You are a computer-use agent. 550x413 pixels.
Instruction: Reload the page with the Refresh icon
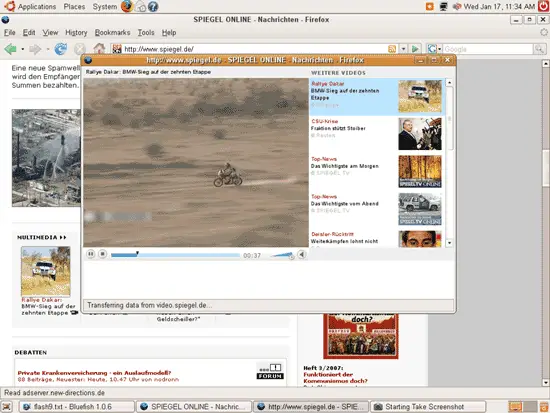pyautogui.click(x=61, y=49)
